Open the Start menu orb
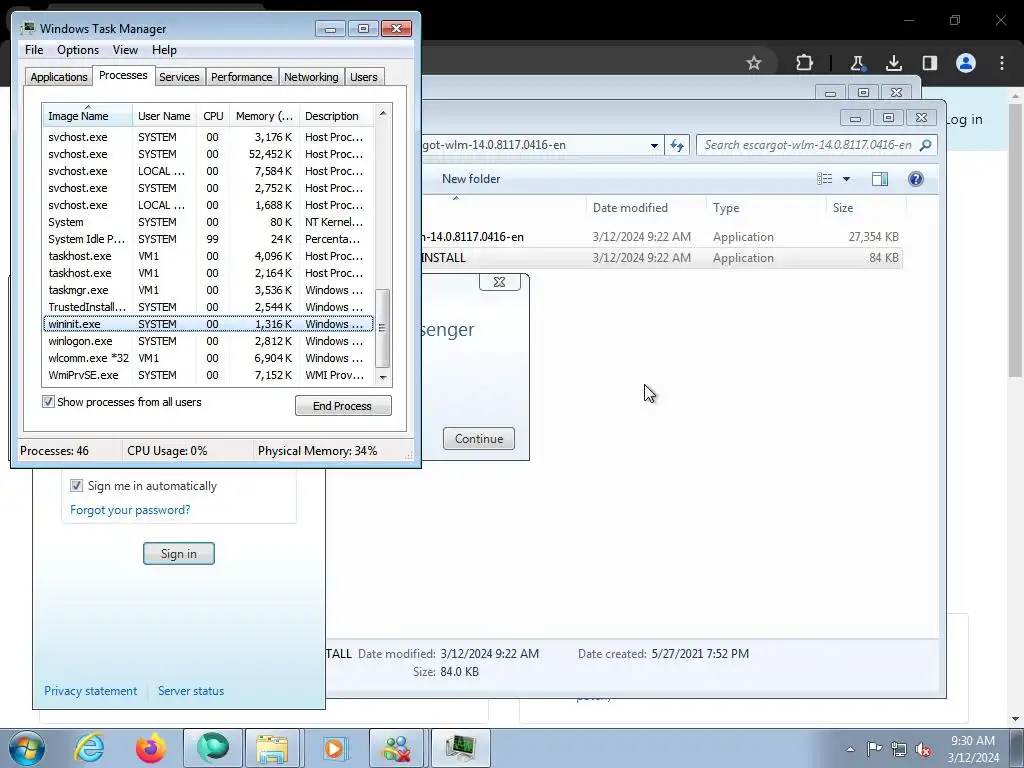This screenshot has height=768, width=1024. pyautogui.click(x=27, y=748)
